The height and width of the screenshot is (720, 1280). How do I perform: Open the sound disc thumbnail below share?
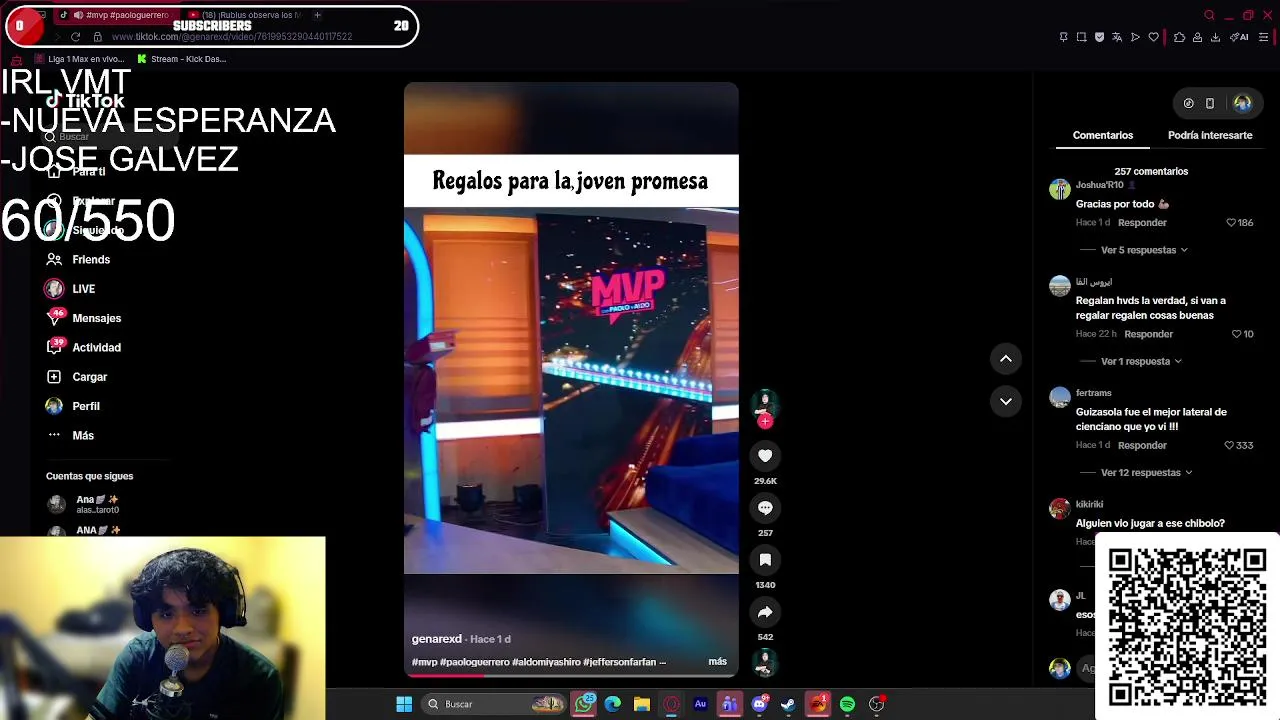(x=765, y=662)
